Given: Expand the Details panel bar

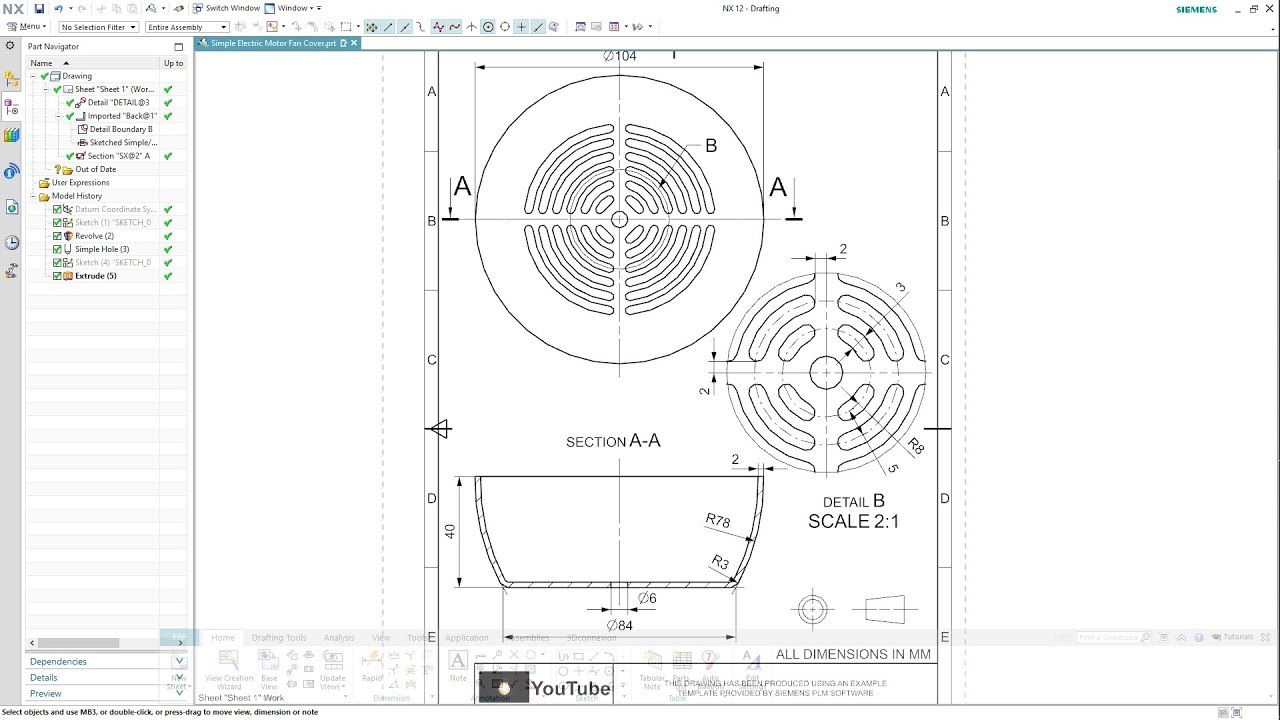Looking at the screenshot, I should [x=106, y=677].
